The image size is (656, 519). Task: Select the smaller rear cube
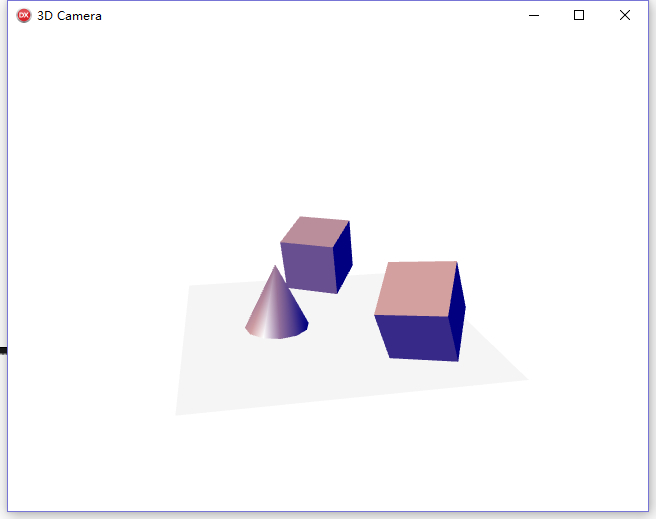(317, 255)
